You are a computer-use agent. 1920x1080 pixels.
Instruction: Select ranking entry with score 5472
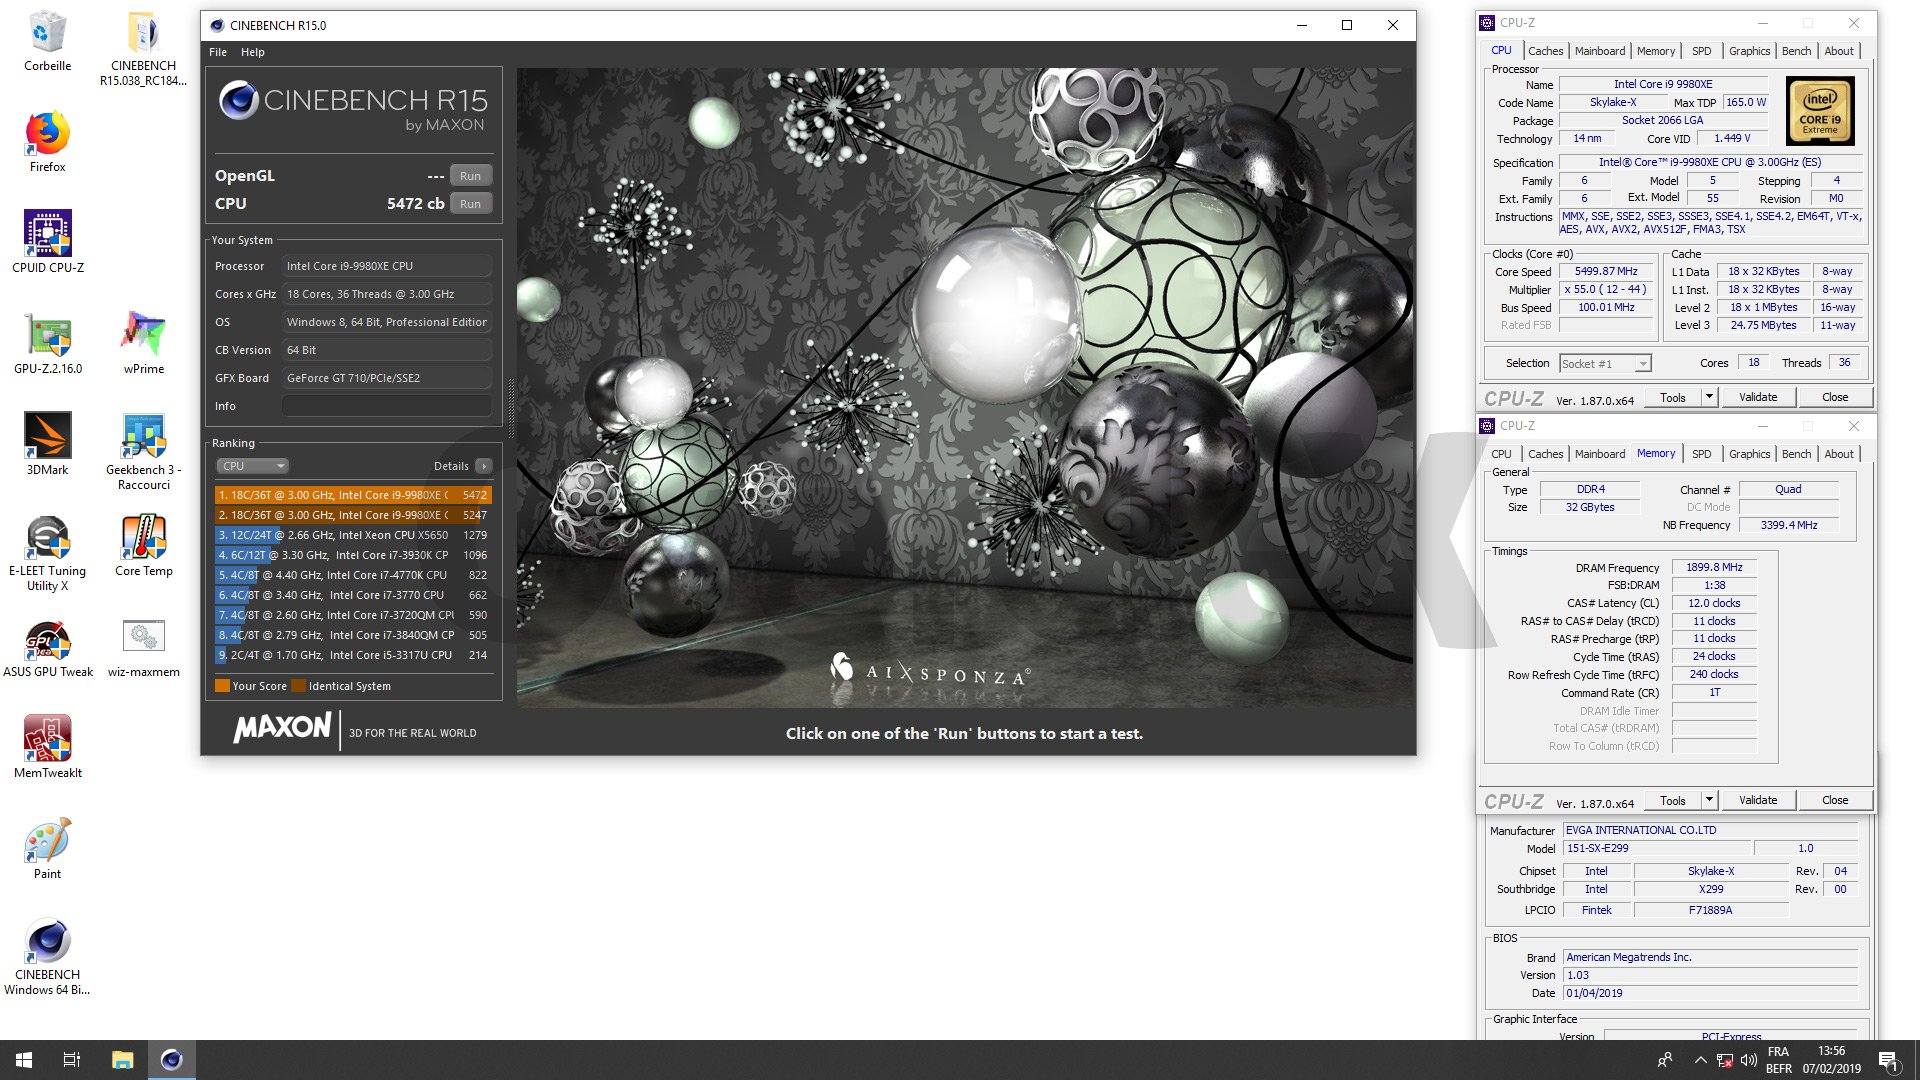(x=353, y=495)
